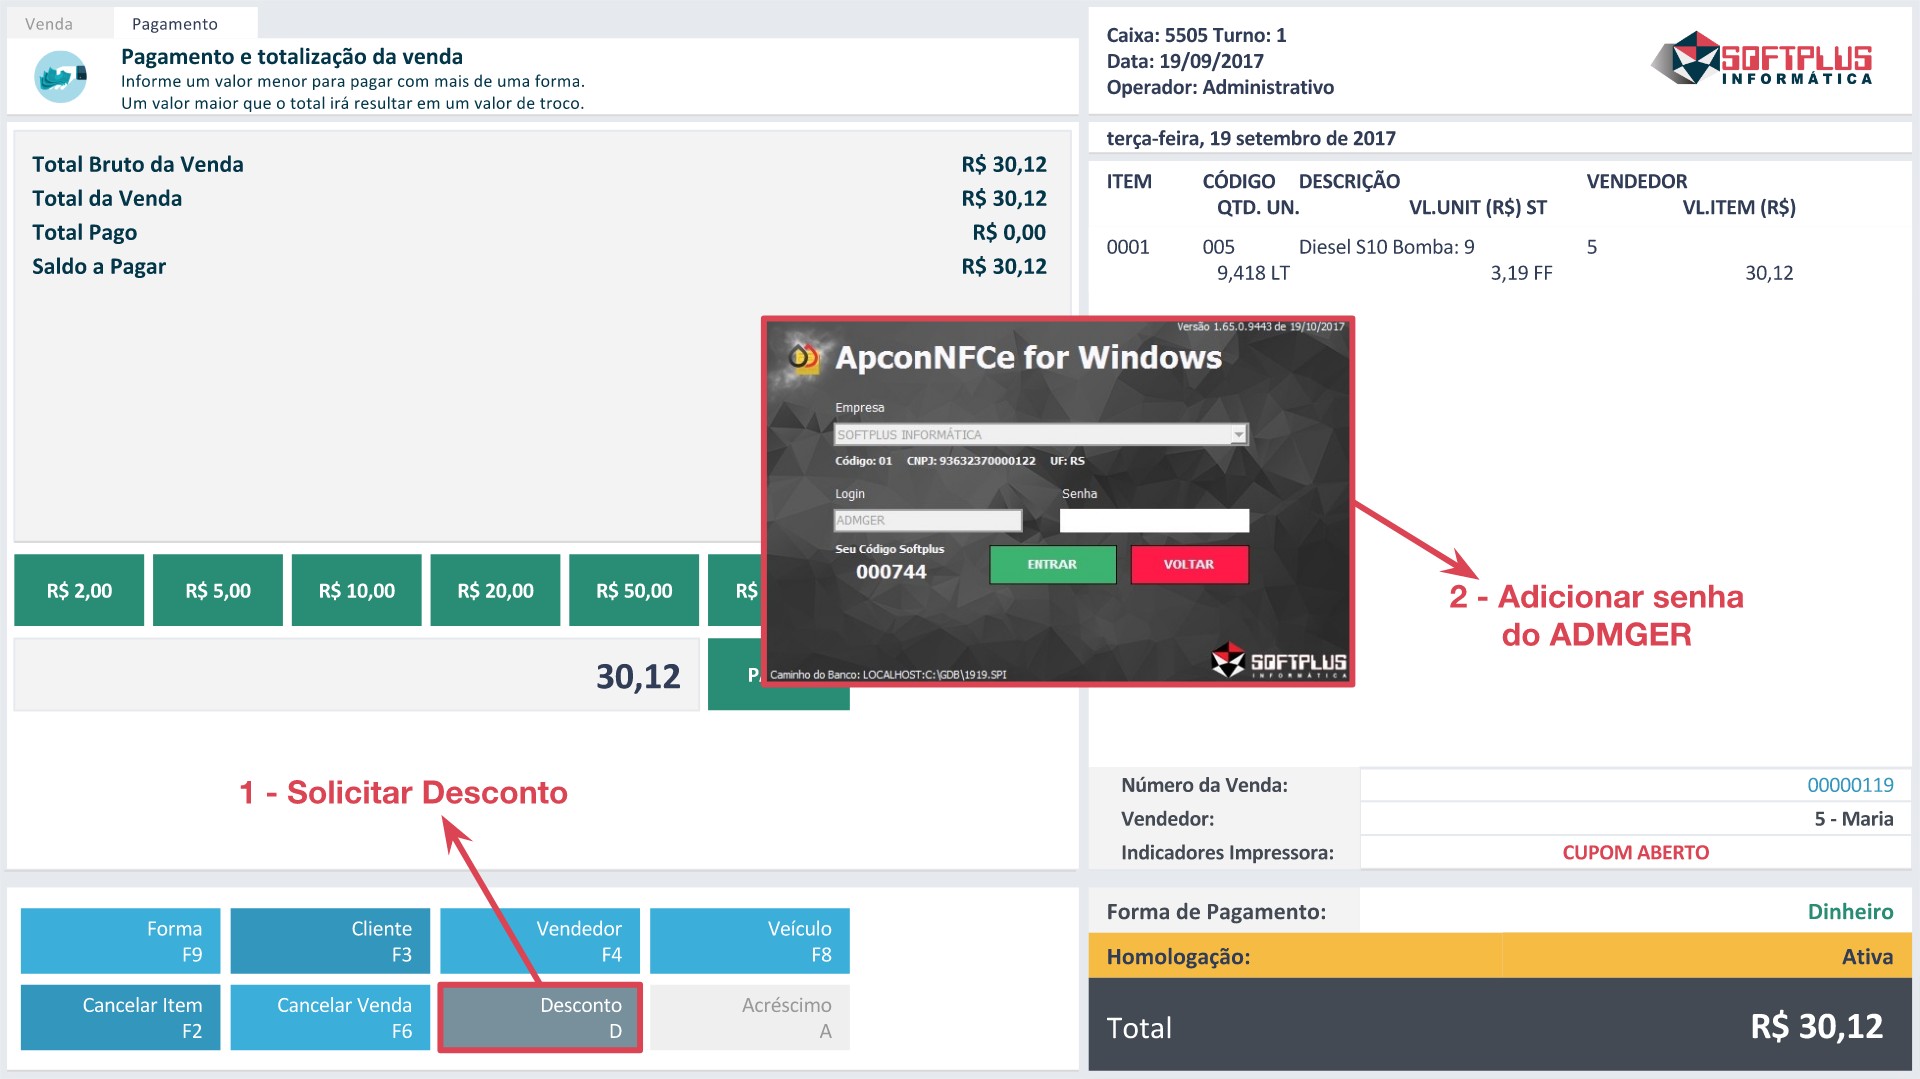Add R$ 5,00 quick value
Image resolution: width=1920 pixels, height=1079 pixels.
click(x=218, y=590)
